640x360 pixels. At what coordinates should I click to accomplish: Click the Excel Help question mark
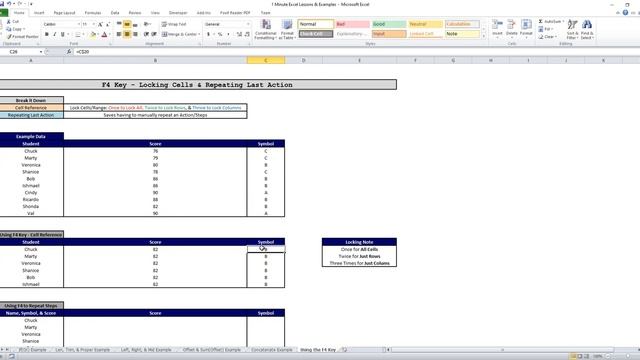coord(625,13)
